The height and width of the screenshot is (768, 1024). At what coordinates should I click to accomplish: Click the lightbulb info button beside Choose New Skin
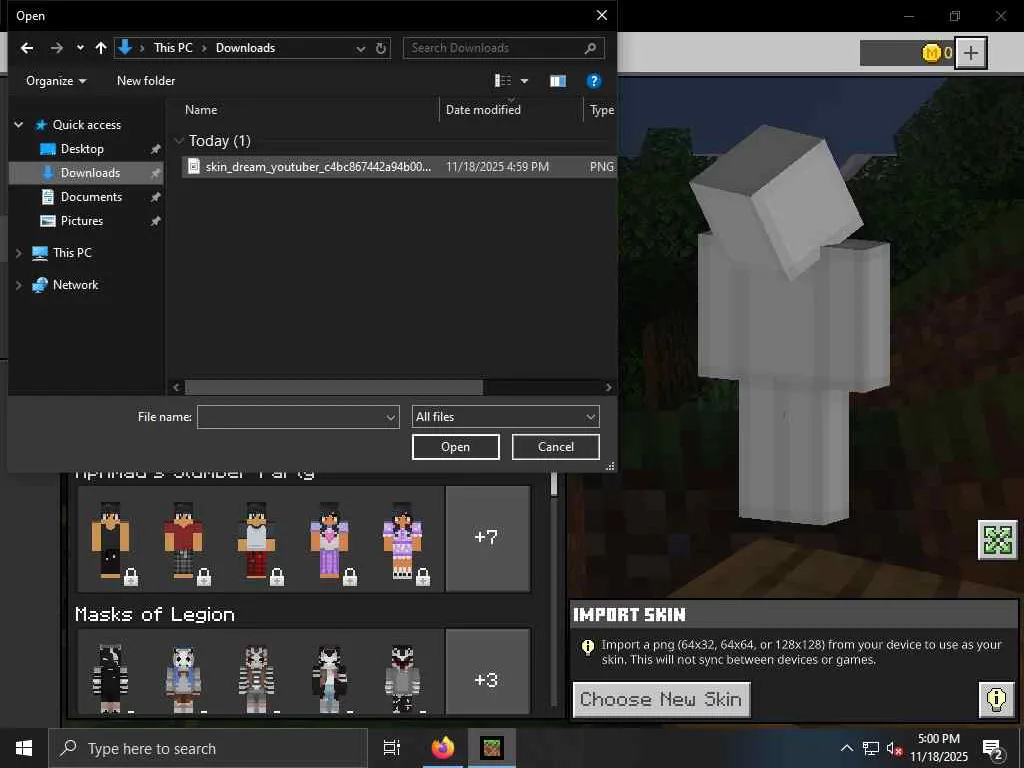[997, 699]
